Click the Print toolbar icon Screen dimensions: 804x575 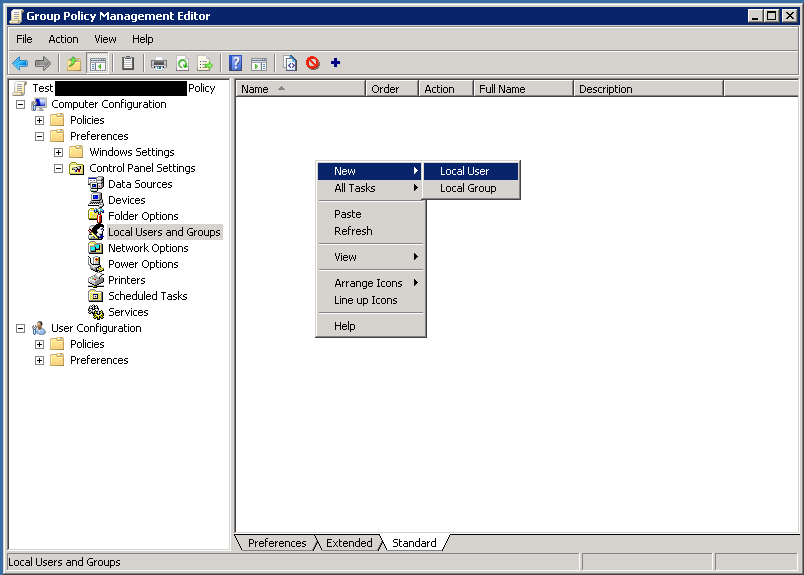[x=159, y=64]
